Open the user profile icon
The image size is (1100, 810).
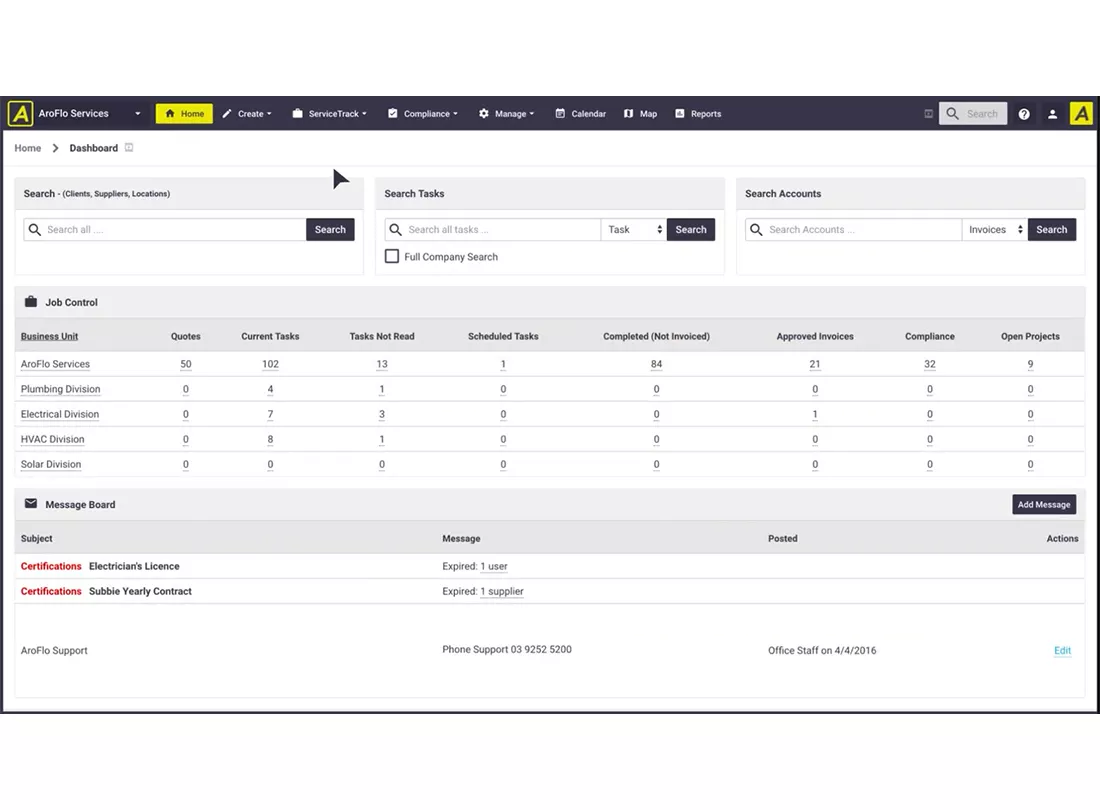click(x=1052, y=114)
